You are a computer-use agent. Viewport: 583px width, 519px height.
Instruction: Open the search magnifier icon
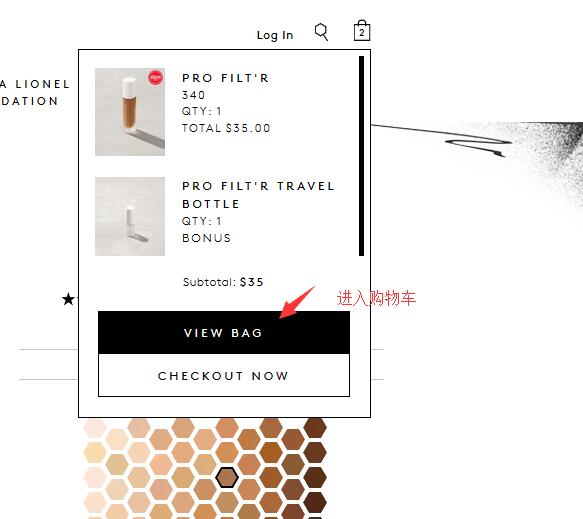pyautogui.click(x=322, y=32)
